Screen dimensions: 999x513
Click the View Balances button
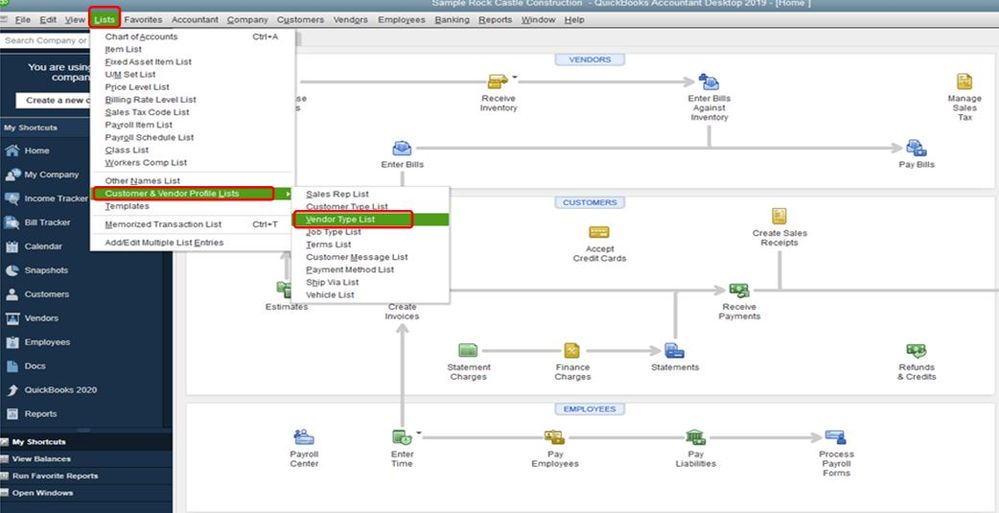point(41,459)
